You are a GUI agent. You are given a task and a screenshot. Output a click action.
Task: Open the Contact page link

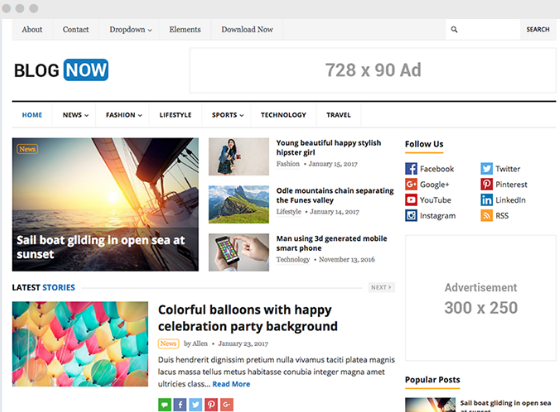coord(76,30)
